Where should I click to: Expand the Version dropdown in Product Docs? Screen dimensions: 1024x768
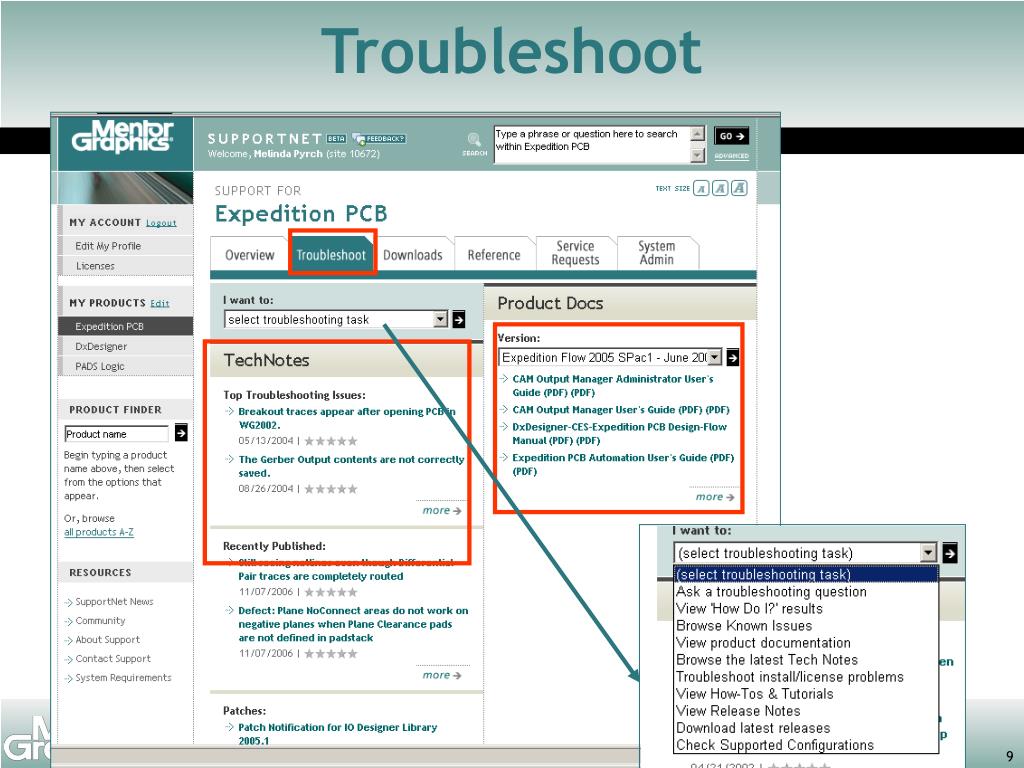(715, 357)
